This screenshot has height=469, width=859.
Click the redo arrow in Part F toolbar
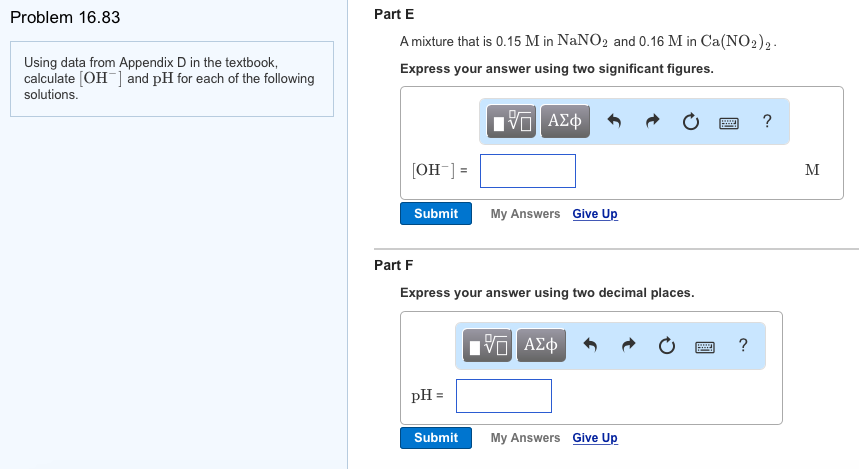point(628,345)
